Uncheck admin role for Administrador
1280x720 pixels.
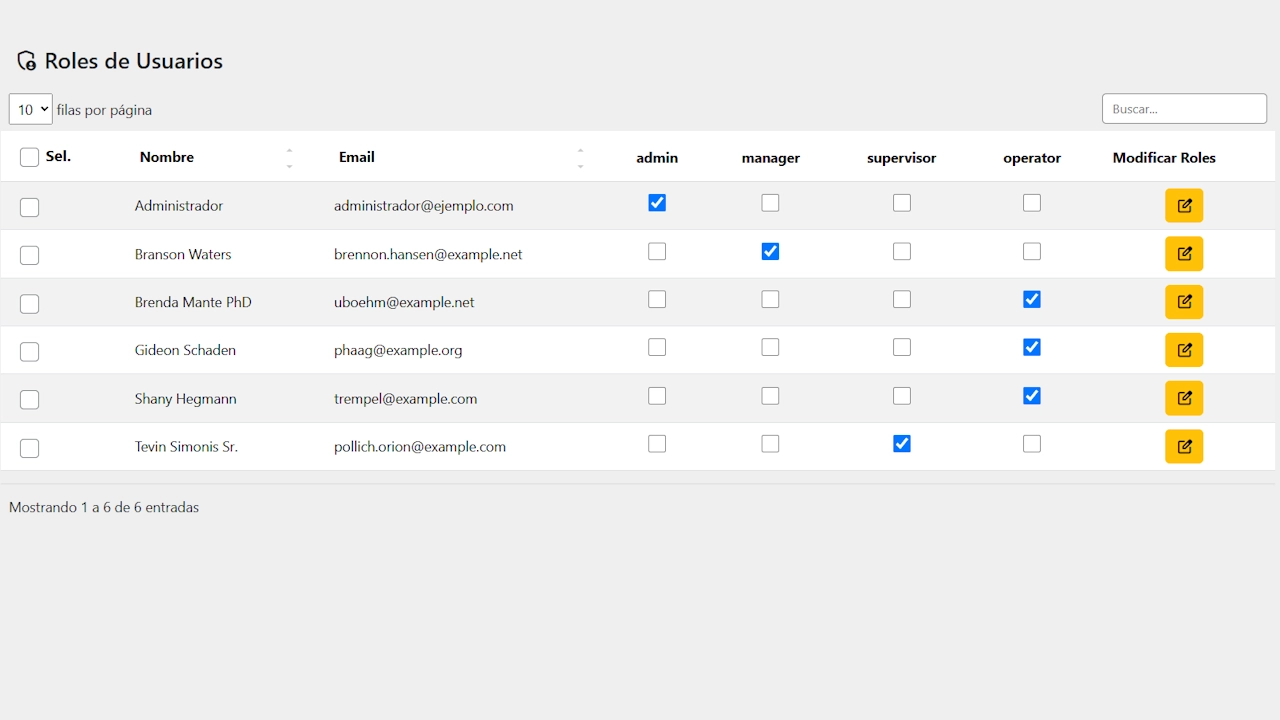pyautogui.click(x=657, y=203)
